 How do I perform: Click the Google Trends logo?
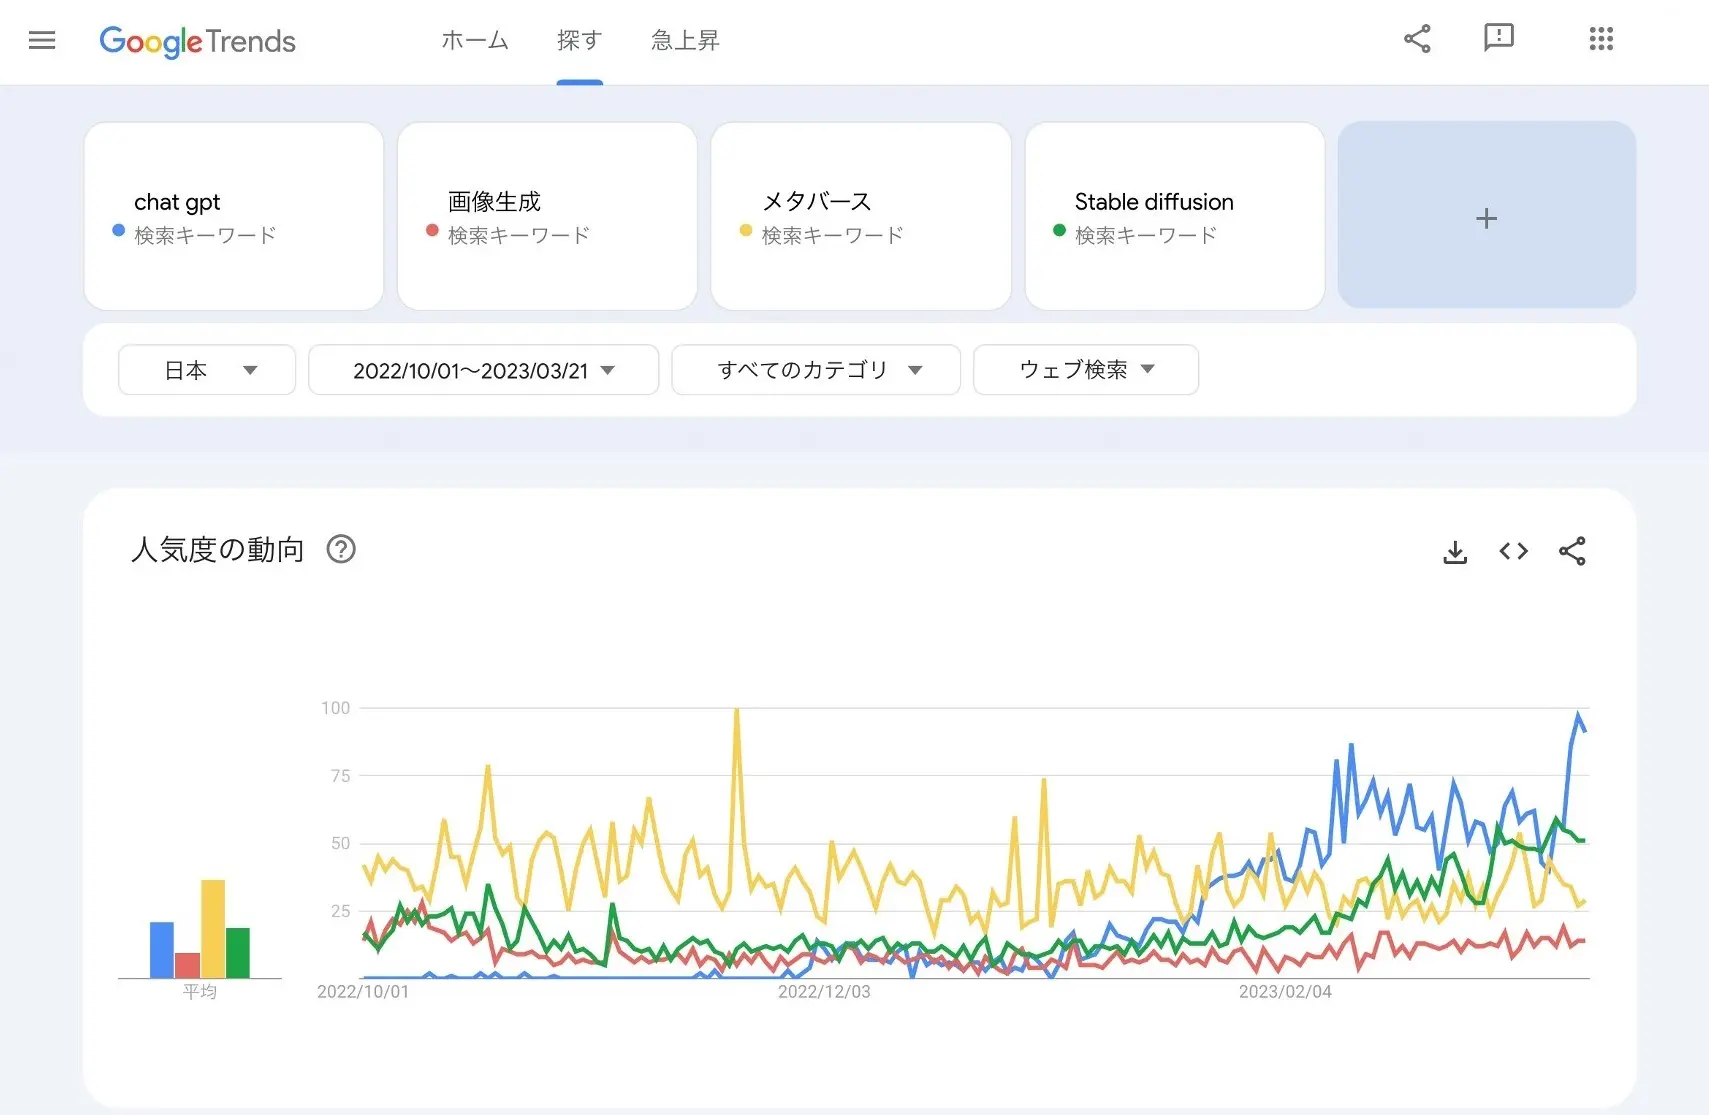point(197,41)
